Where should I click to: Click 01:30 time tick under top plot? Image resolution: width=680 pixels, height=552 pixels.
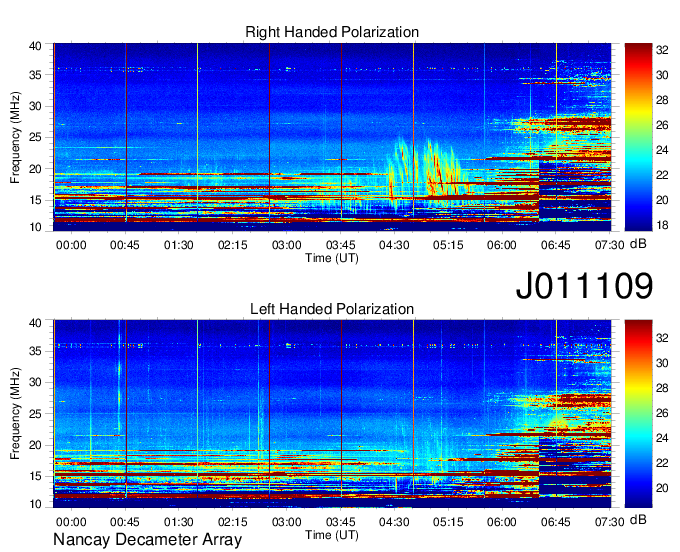coord(179,245)
